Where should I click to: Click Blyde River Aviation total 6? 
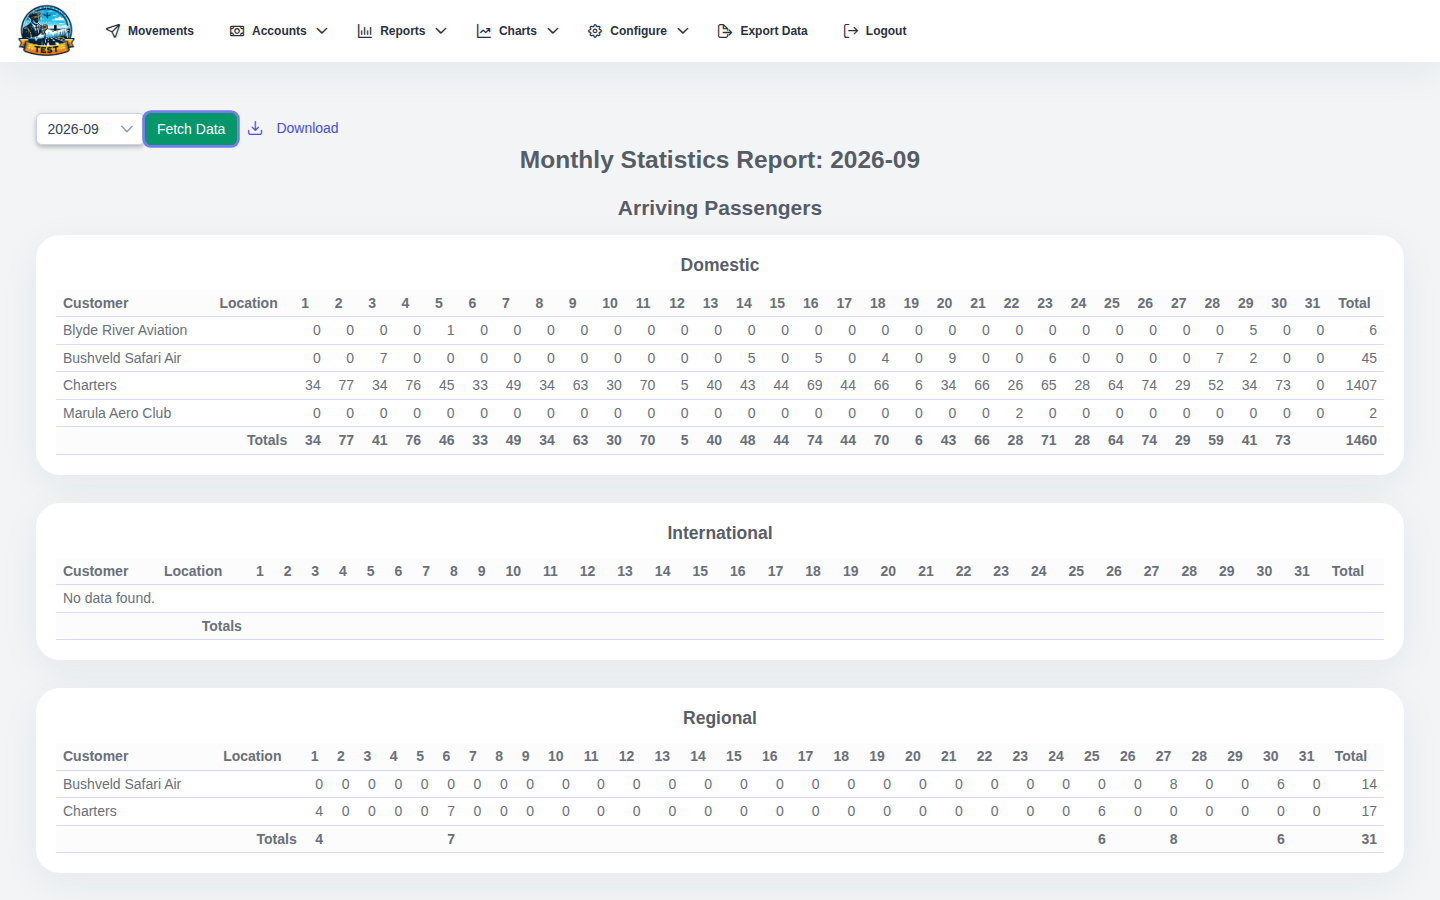click(x=1373, y=330)
